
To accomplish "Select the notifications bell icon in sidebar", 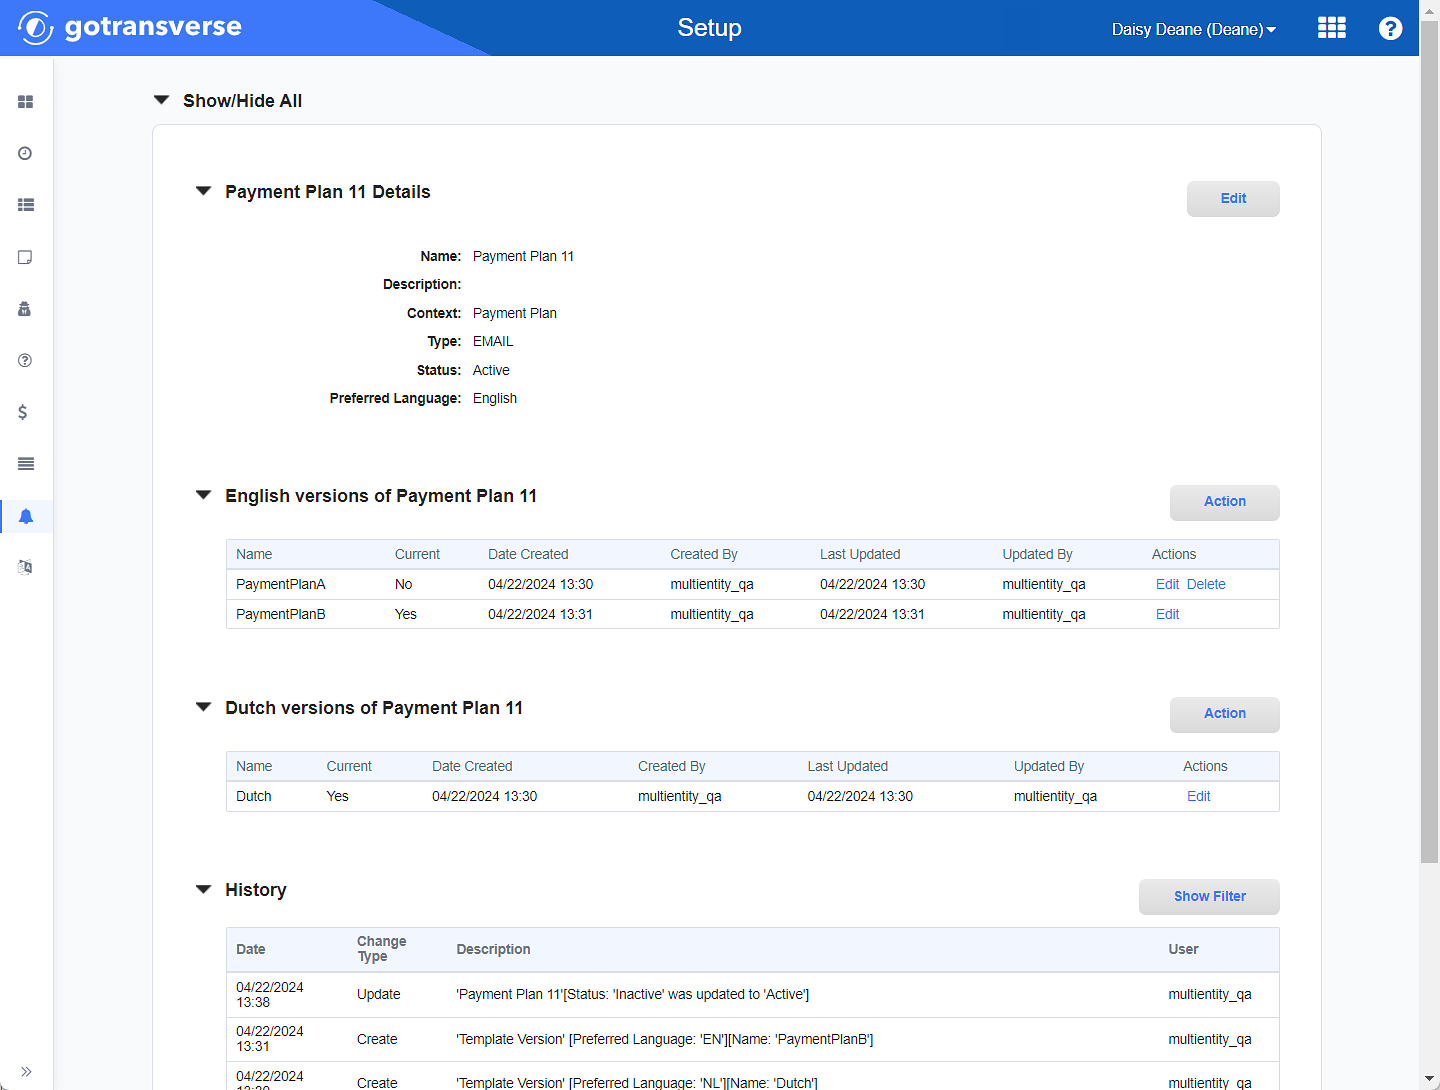I will 26,516.
